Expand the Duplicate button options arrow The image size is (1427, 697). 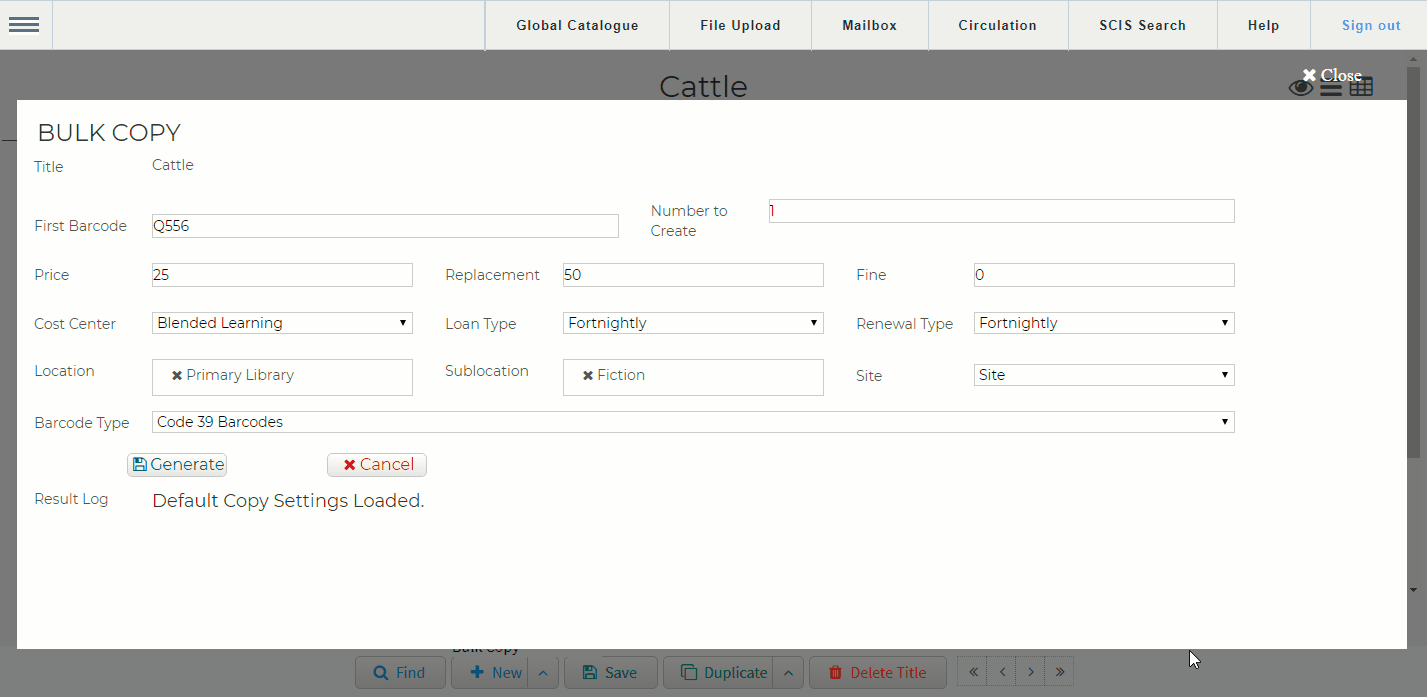point(788,673)
